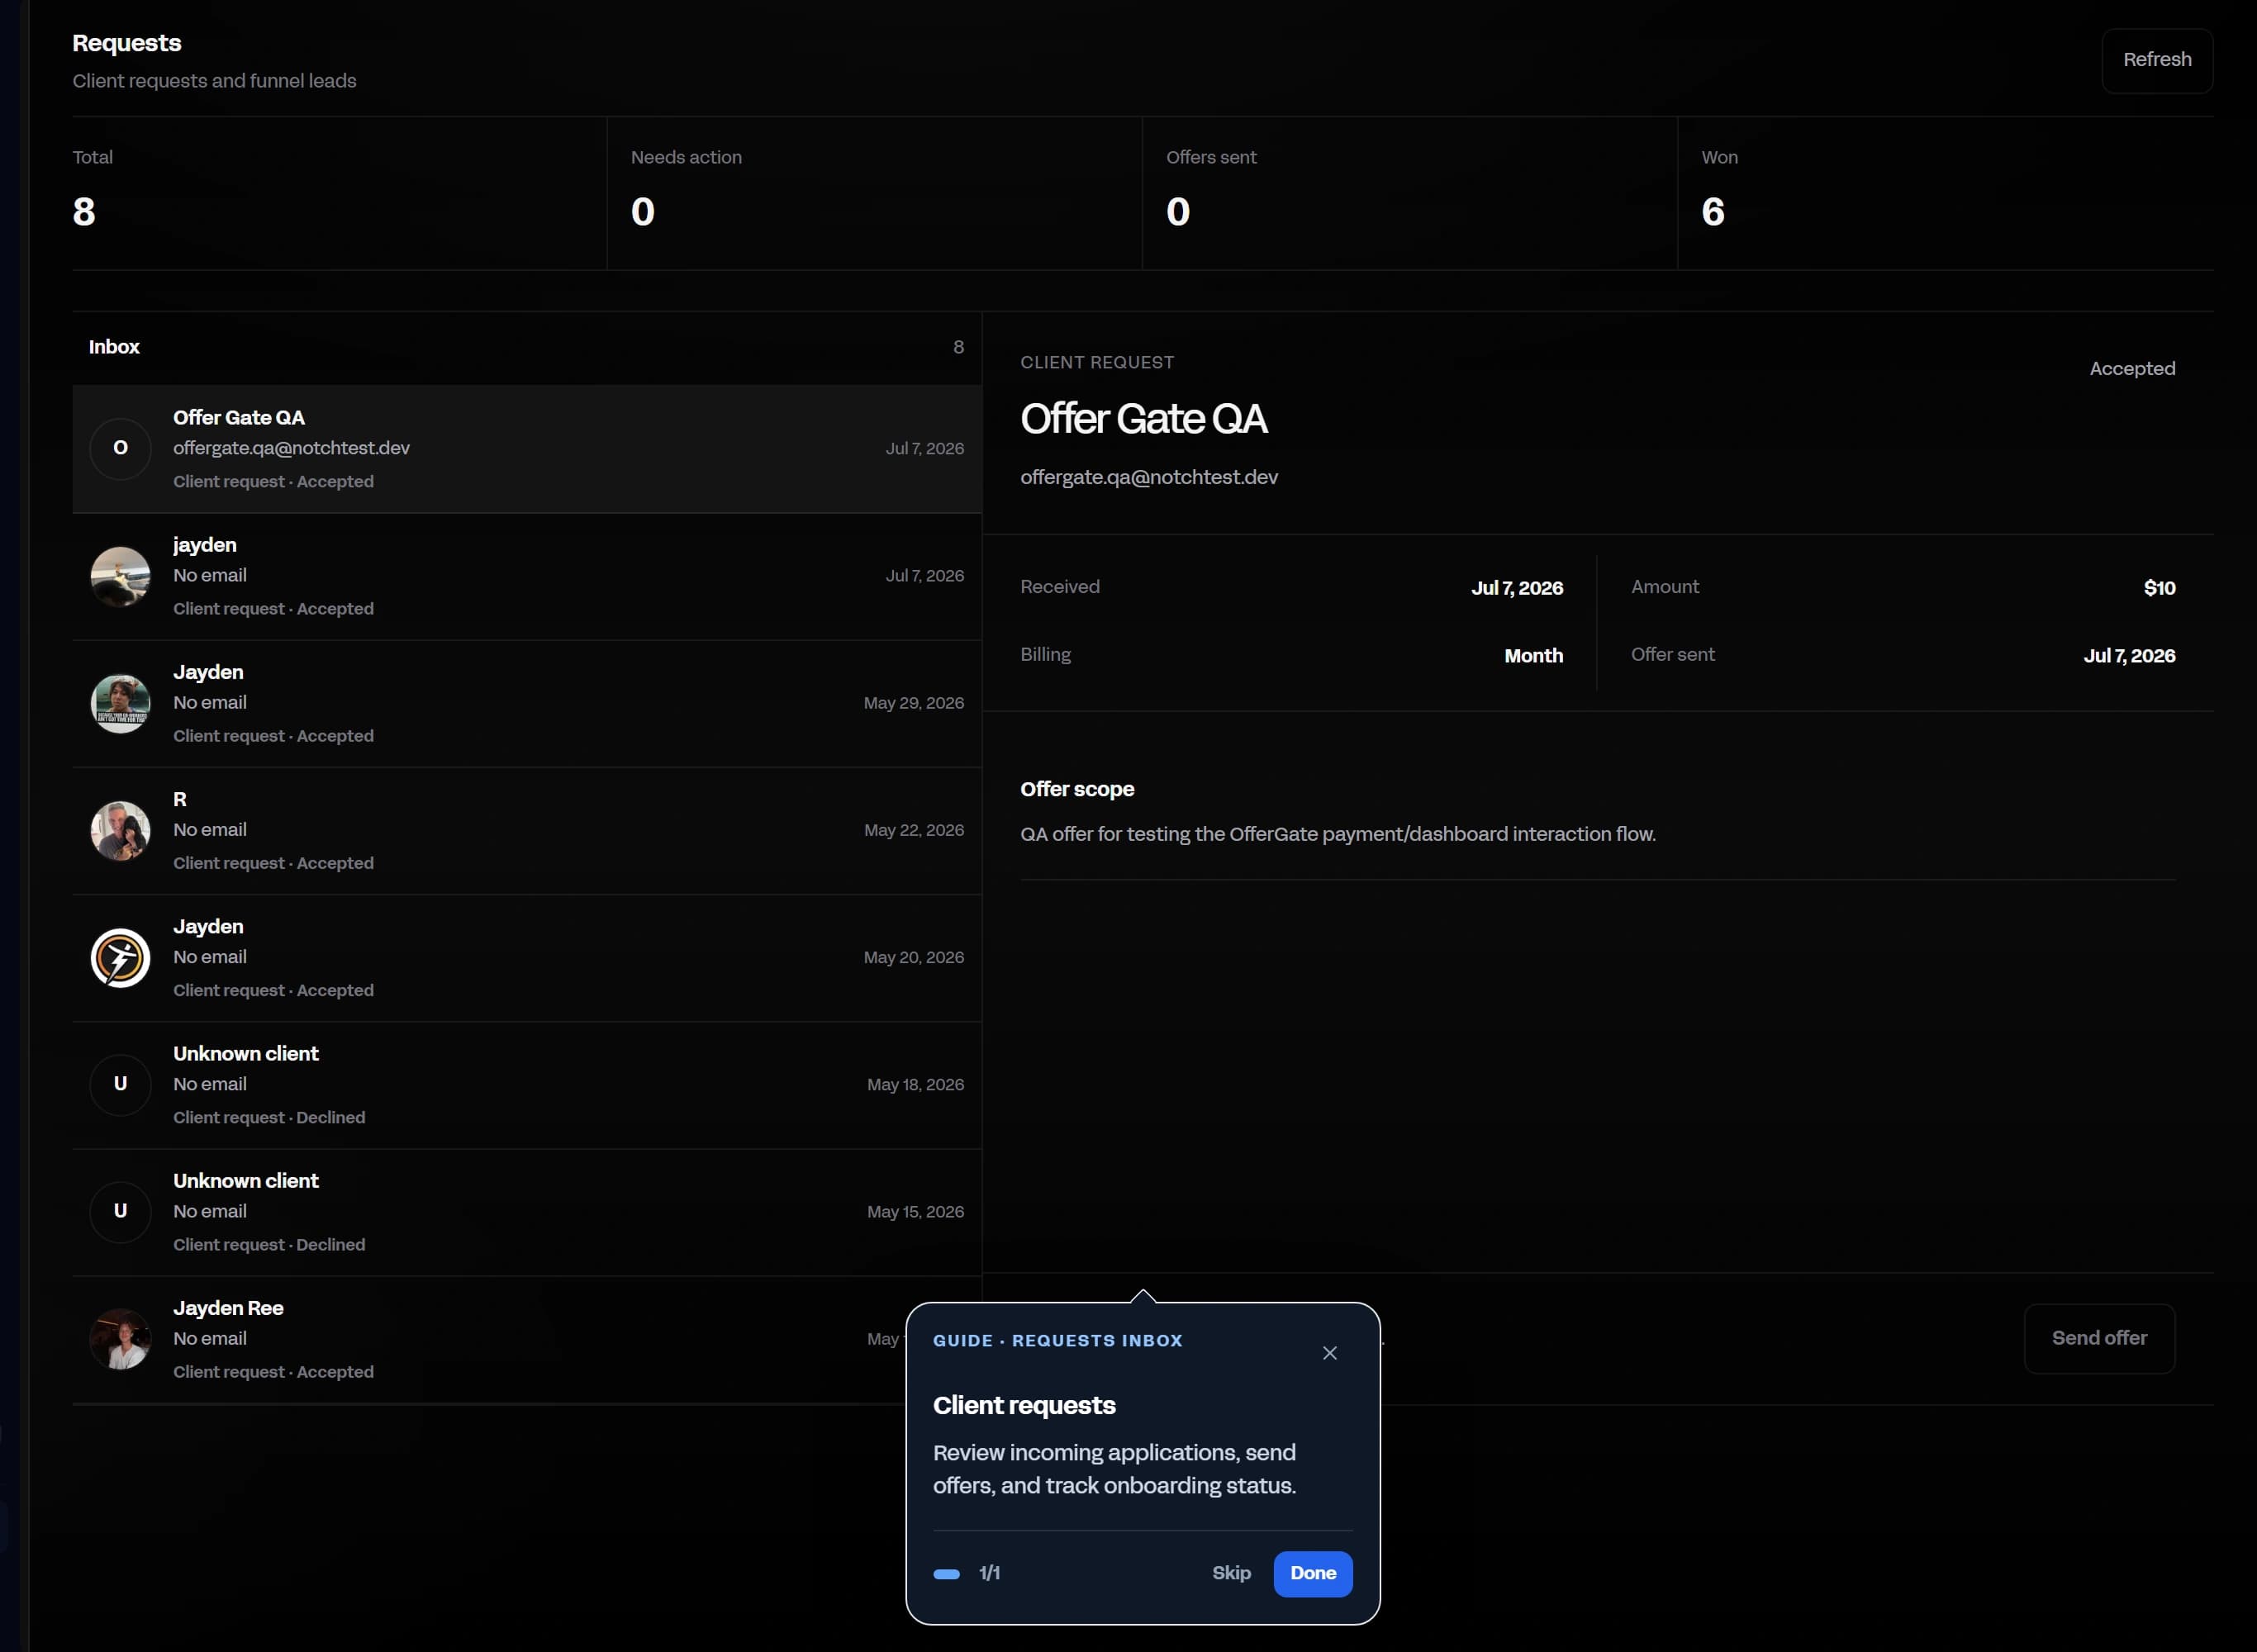Click the O avatar for Offer Gate QA

120,448
